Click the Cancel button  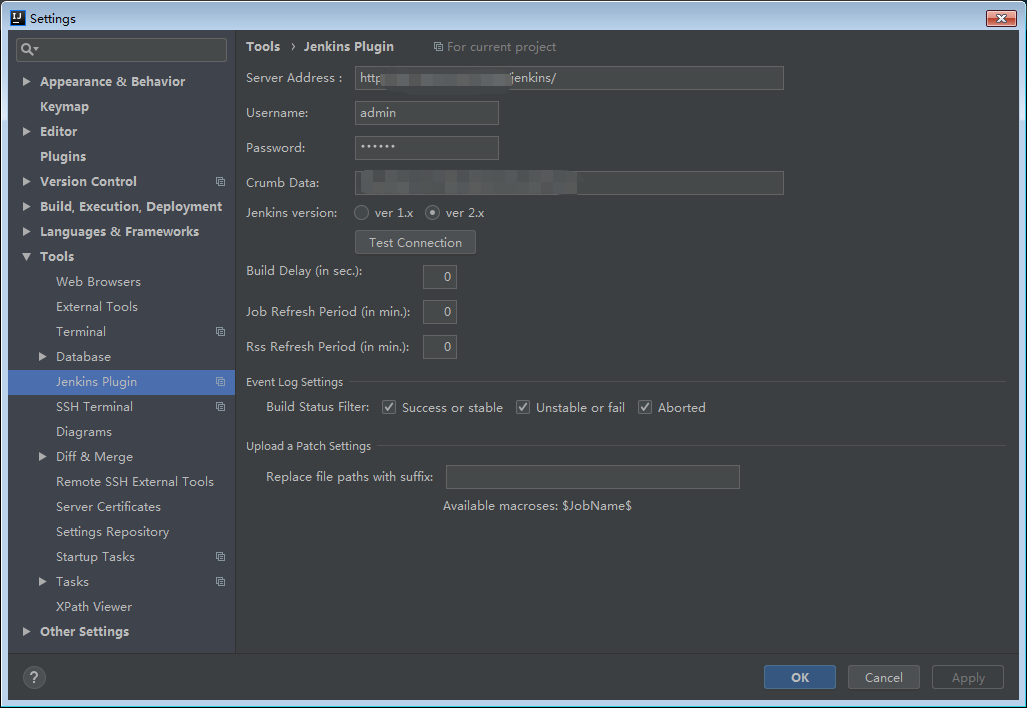884,677
